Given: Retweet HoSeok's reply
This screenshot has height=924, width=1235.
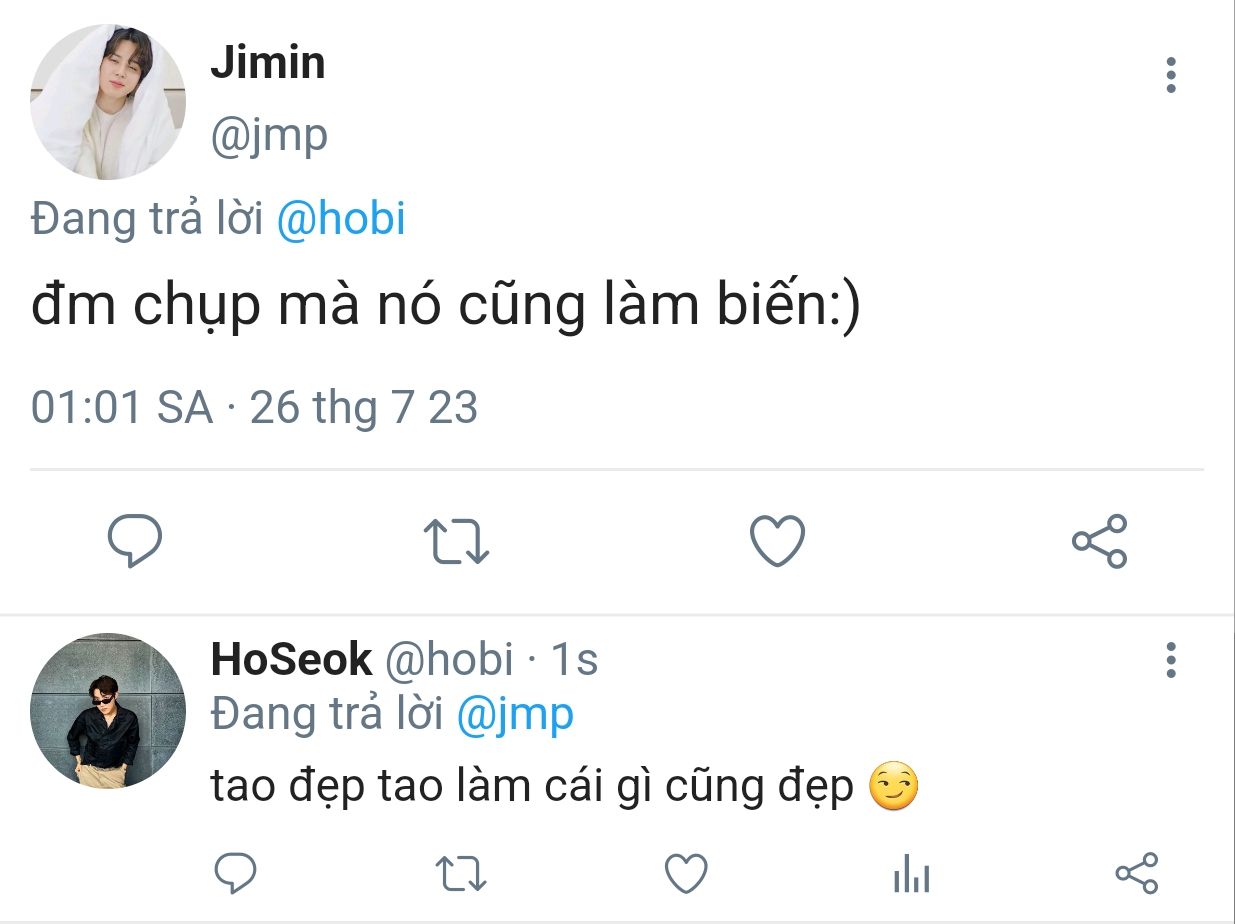Looking at the screenshot, I should (462, 873).
